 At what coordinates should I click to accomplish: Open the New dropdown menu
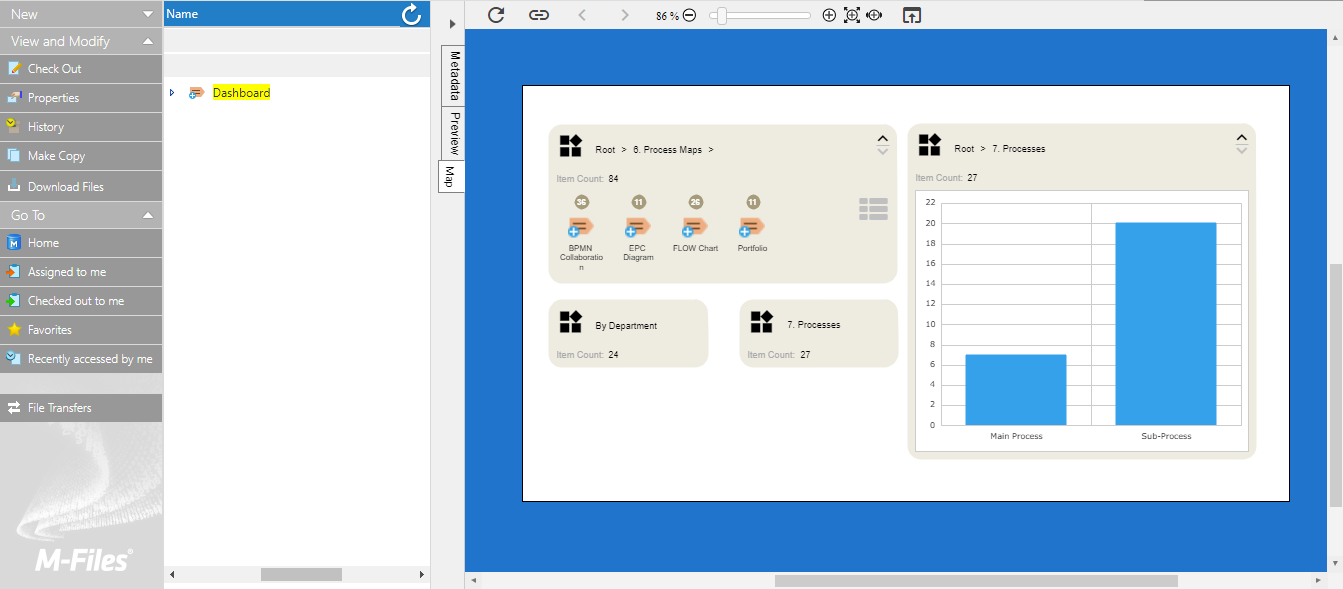click(x=148, y=14)
